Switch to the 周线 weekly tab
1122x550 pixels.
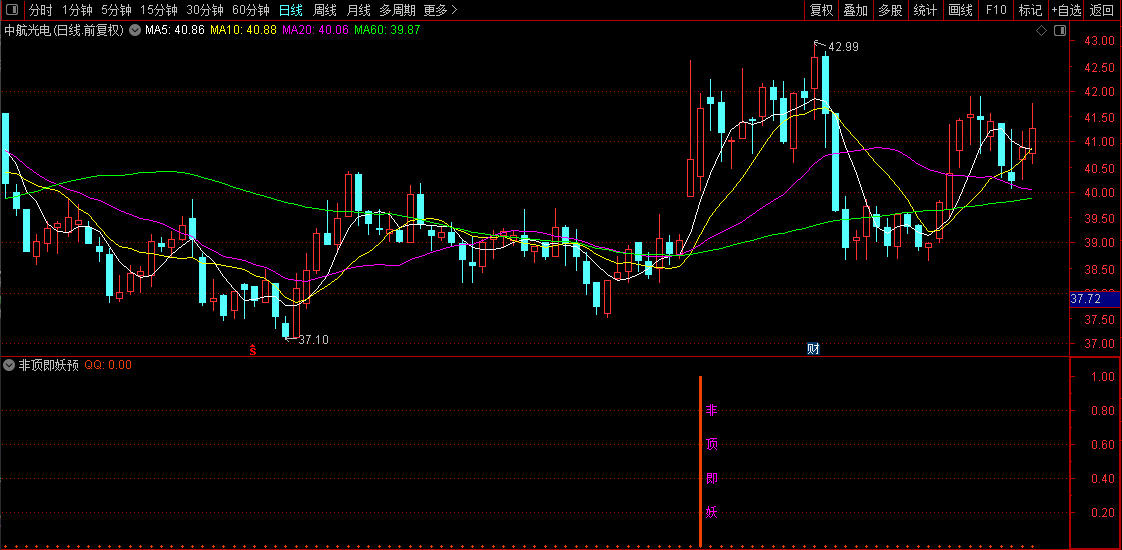pyautogui.click(x=325, y=10)
